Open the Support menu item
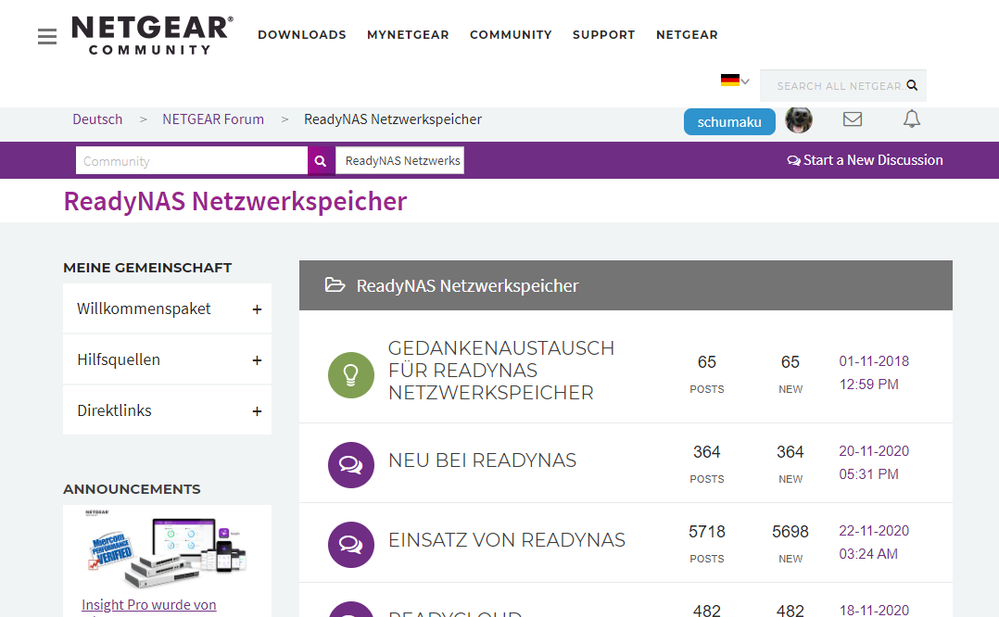 point(603,34)
